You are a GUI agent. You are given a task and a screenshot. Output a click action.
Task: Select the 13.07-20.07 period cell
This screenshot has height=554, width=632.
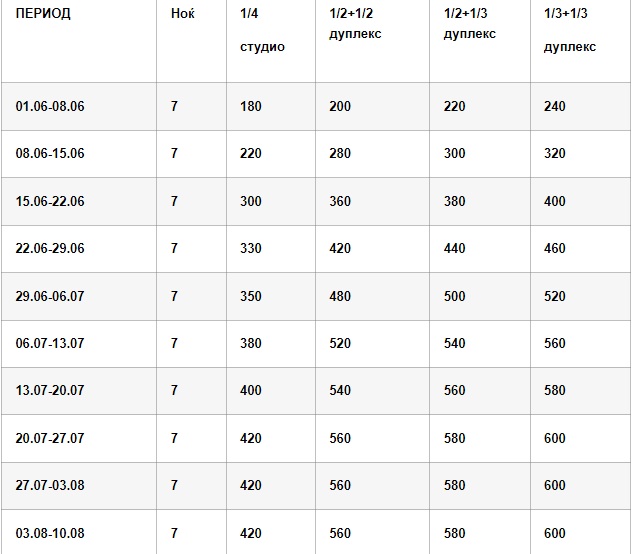[x=50, y=391]
